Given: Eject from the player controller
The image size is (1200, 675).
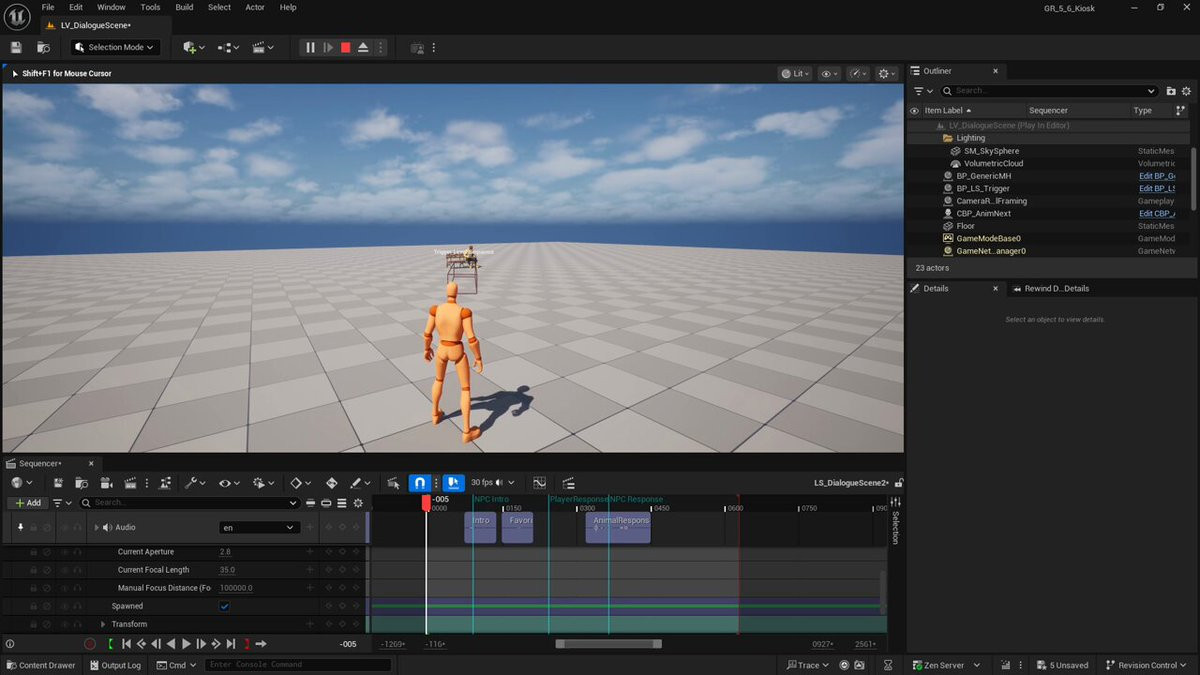Looking at the screenshot, I should point(363,47).
